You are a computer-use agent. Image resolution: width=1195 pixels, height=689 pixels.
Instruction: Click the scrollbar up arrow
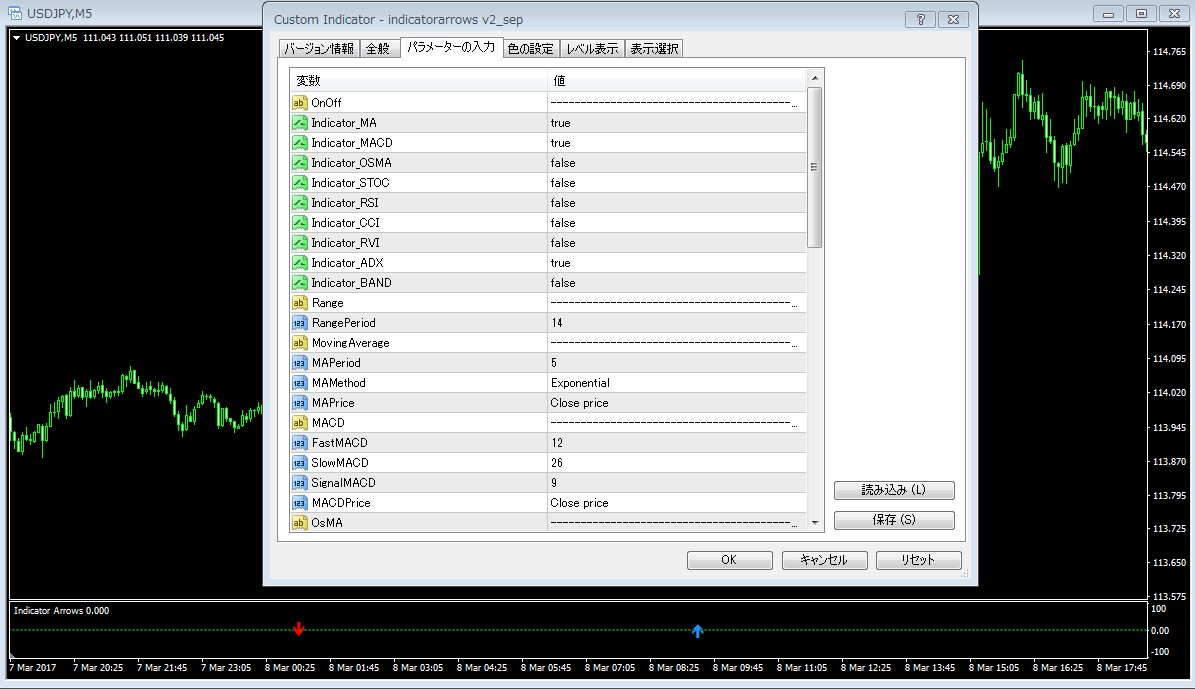815,78
